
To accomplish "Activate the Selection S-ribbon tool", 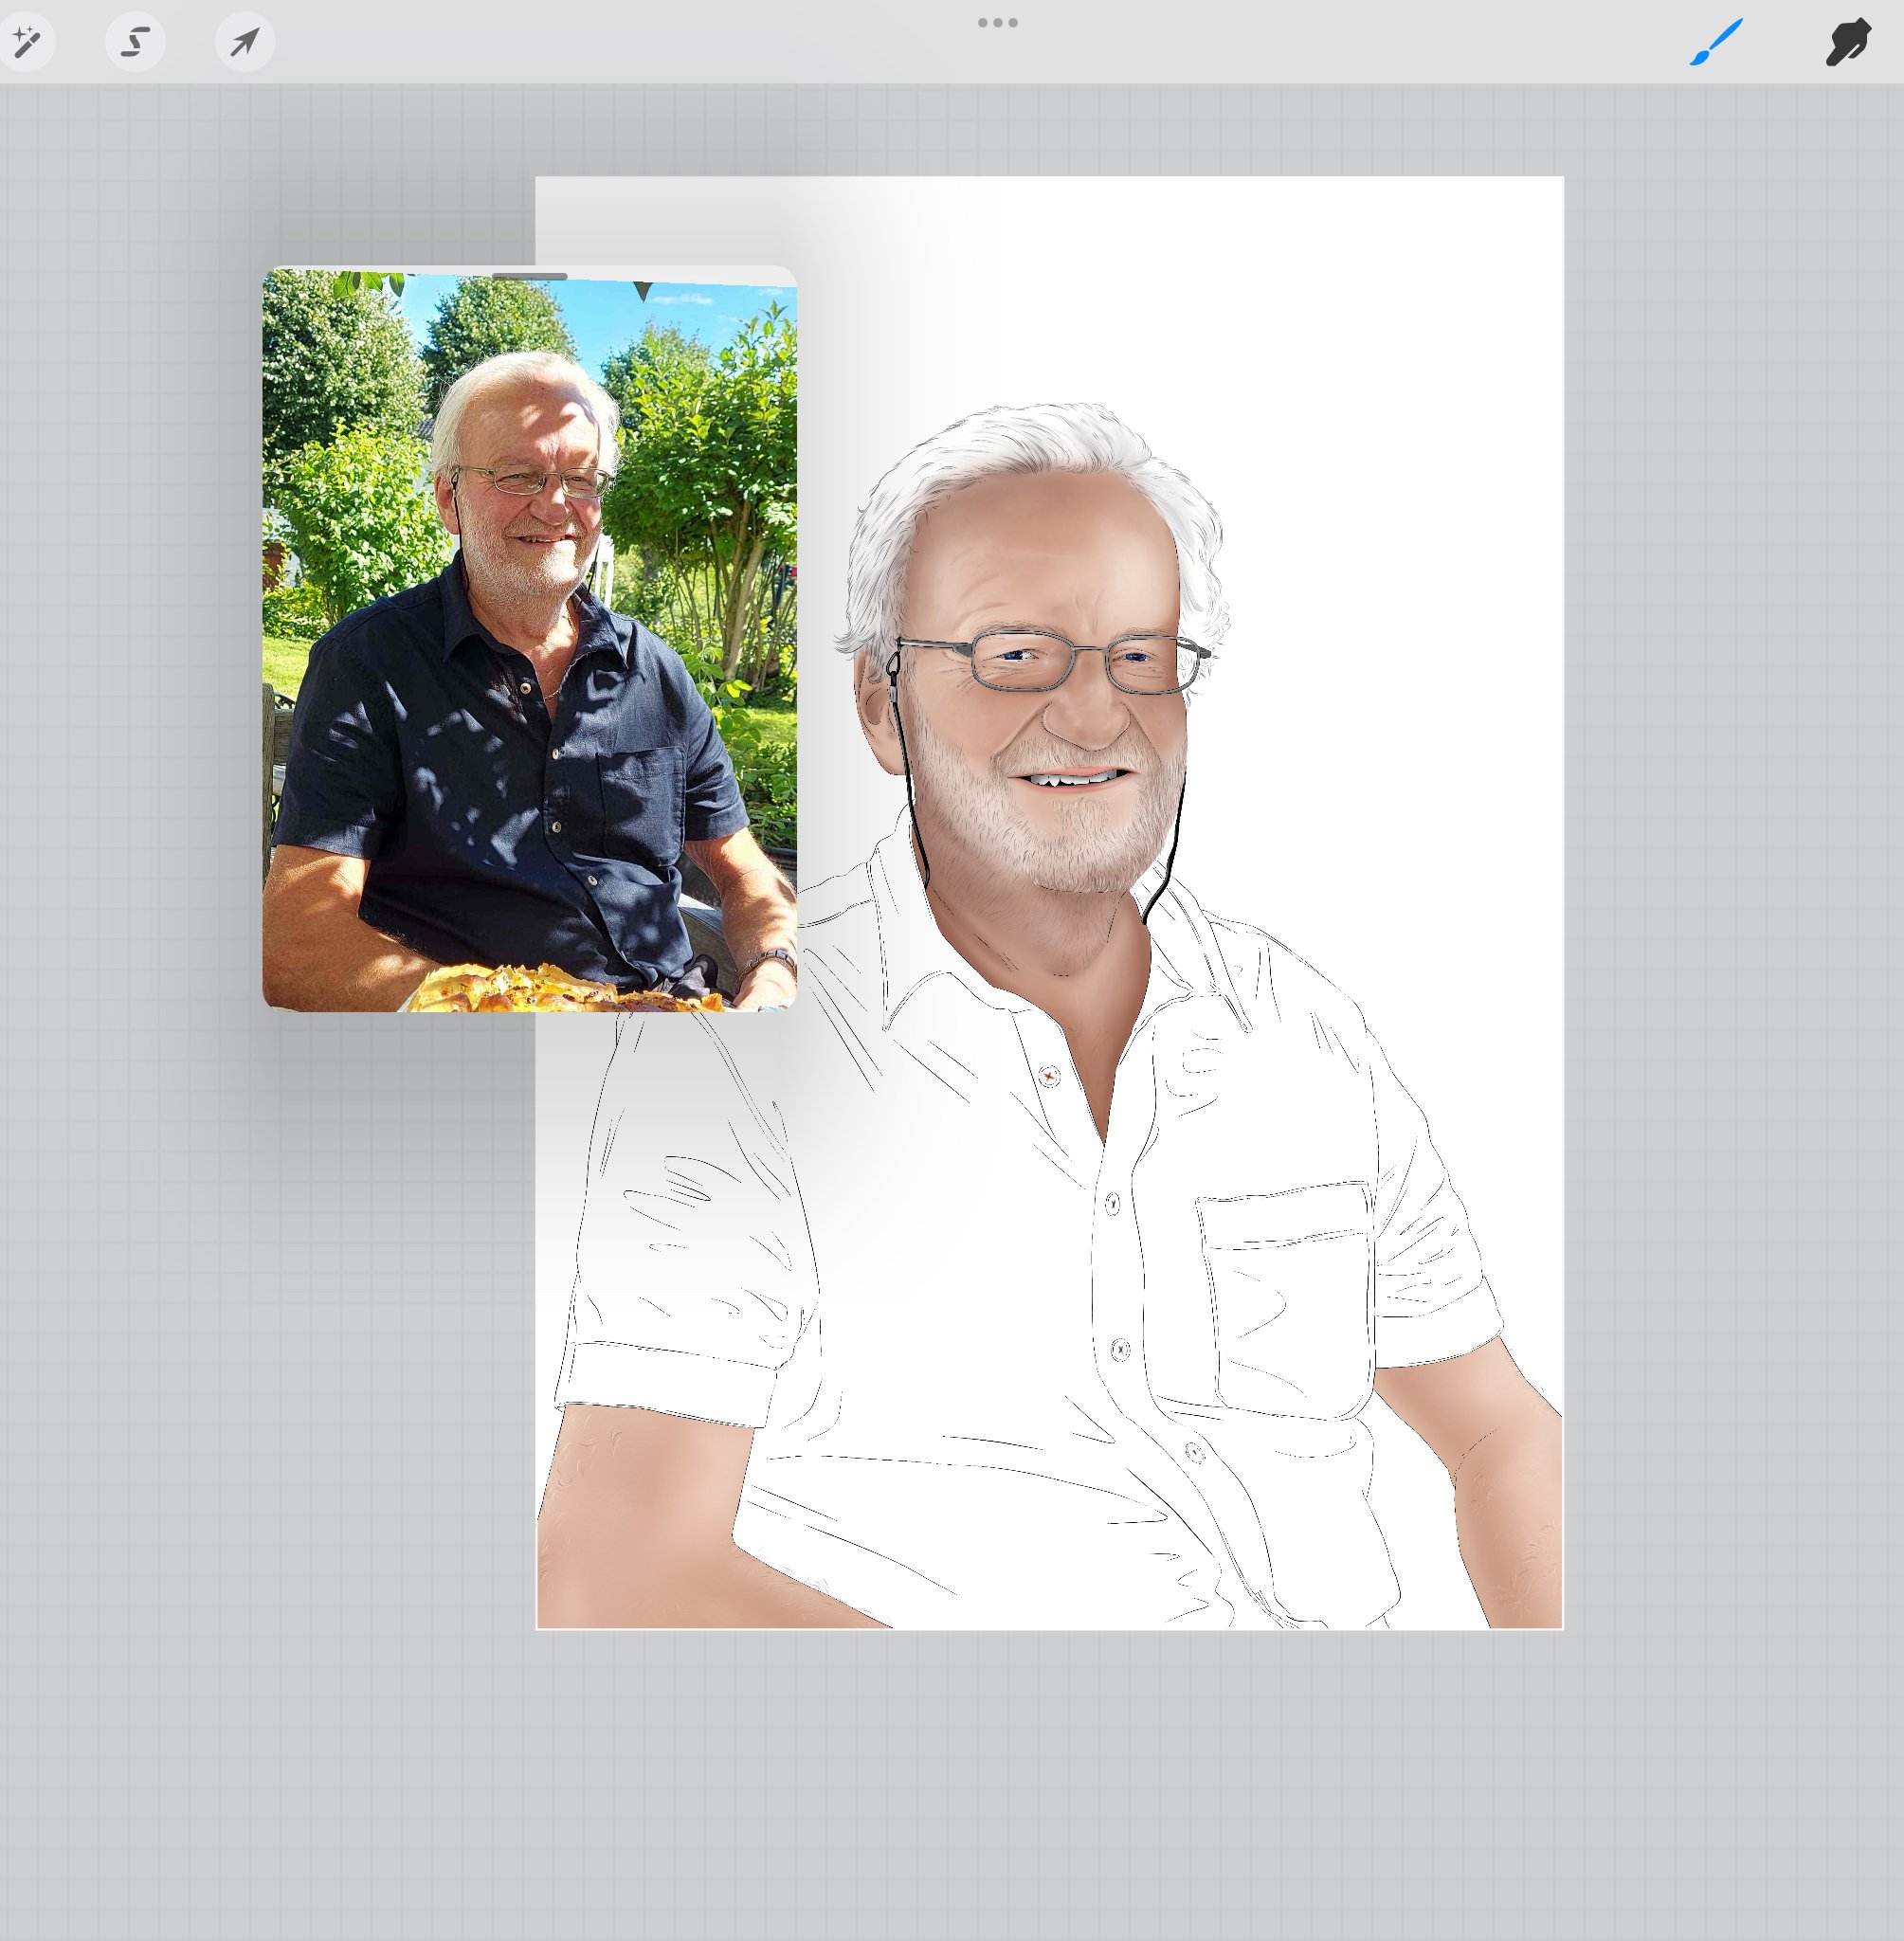I will point(135,42).
